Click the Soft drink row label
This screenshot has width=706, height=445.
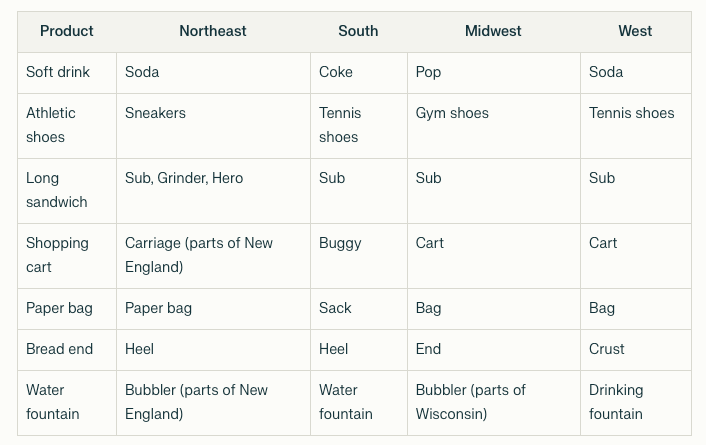tap(58, 72)
